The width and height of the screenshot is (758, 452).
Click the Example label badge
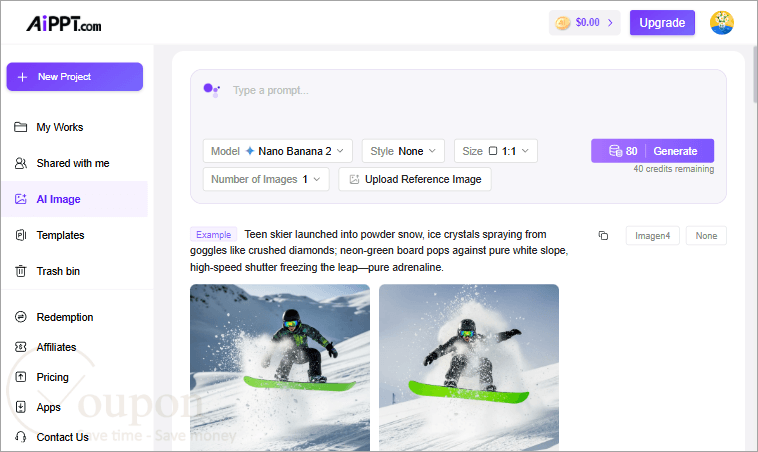(213, 234)
